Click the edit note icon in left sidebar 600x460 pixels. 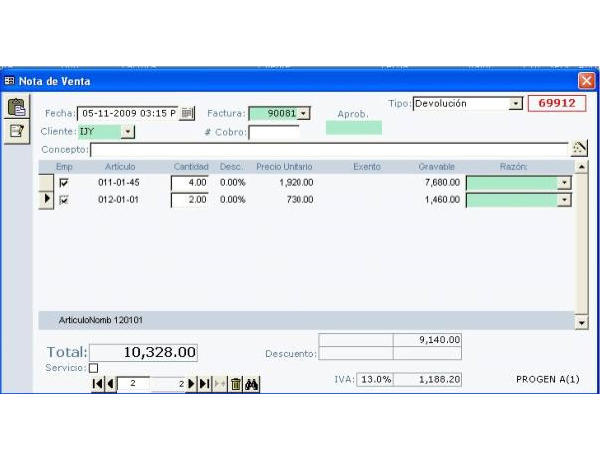(16, 130)
